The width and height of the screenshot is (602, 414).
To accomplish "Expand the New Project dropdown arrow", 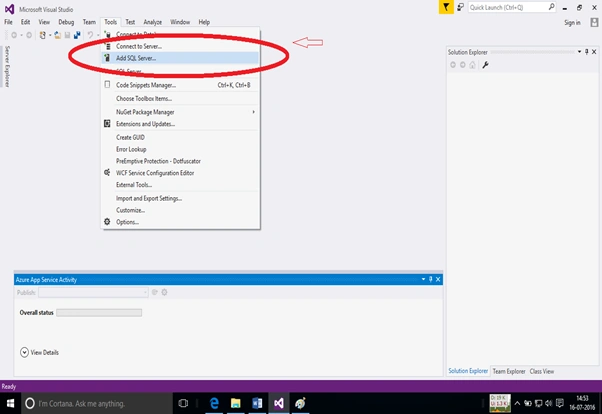I will pos(50,35).
